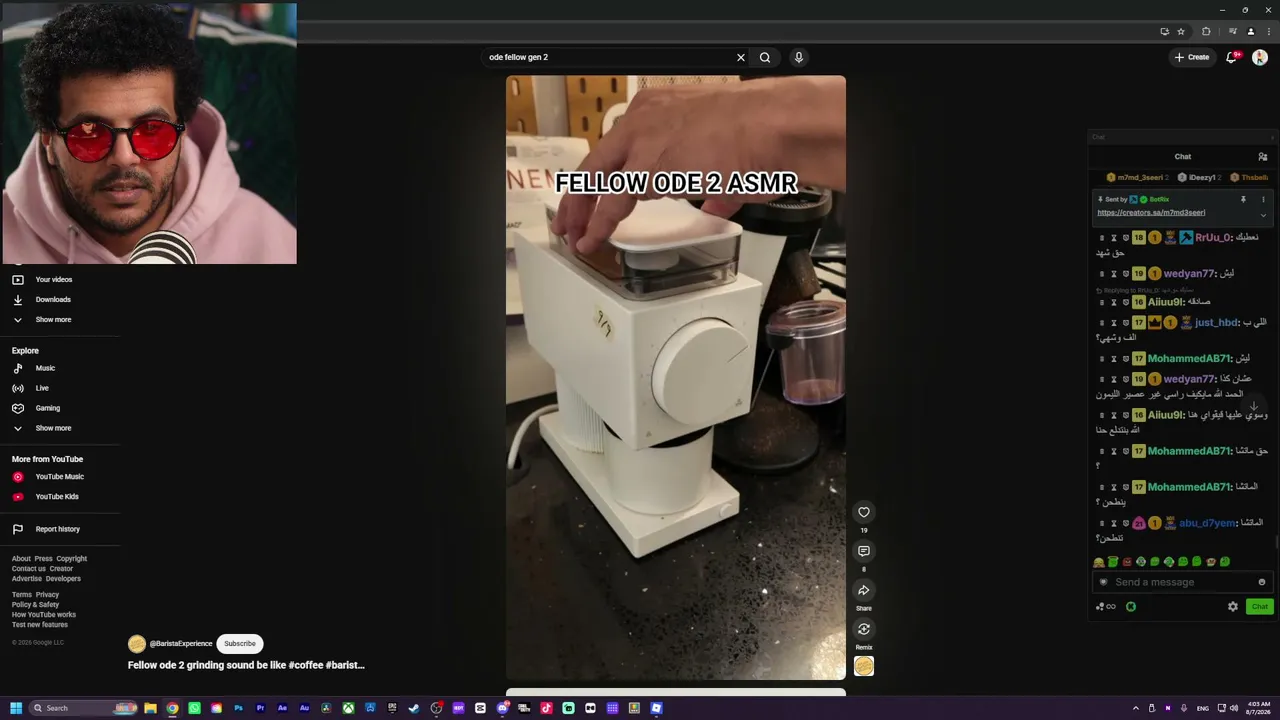Open the browser extensions puzzle icon

tap(1206, 31)
